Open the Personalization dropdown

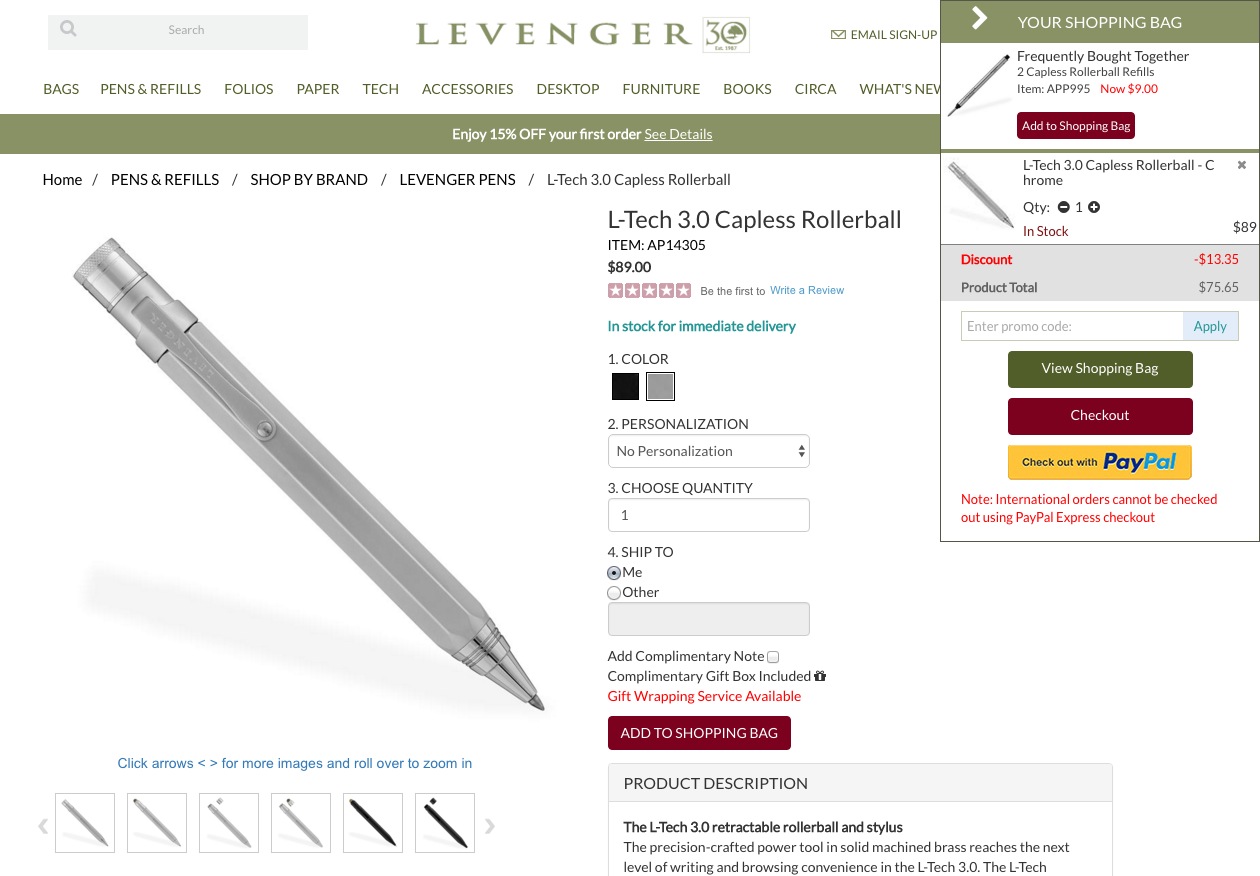pyautogui.click(x=709, y=451)
